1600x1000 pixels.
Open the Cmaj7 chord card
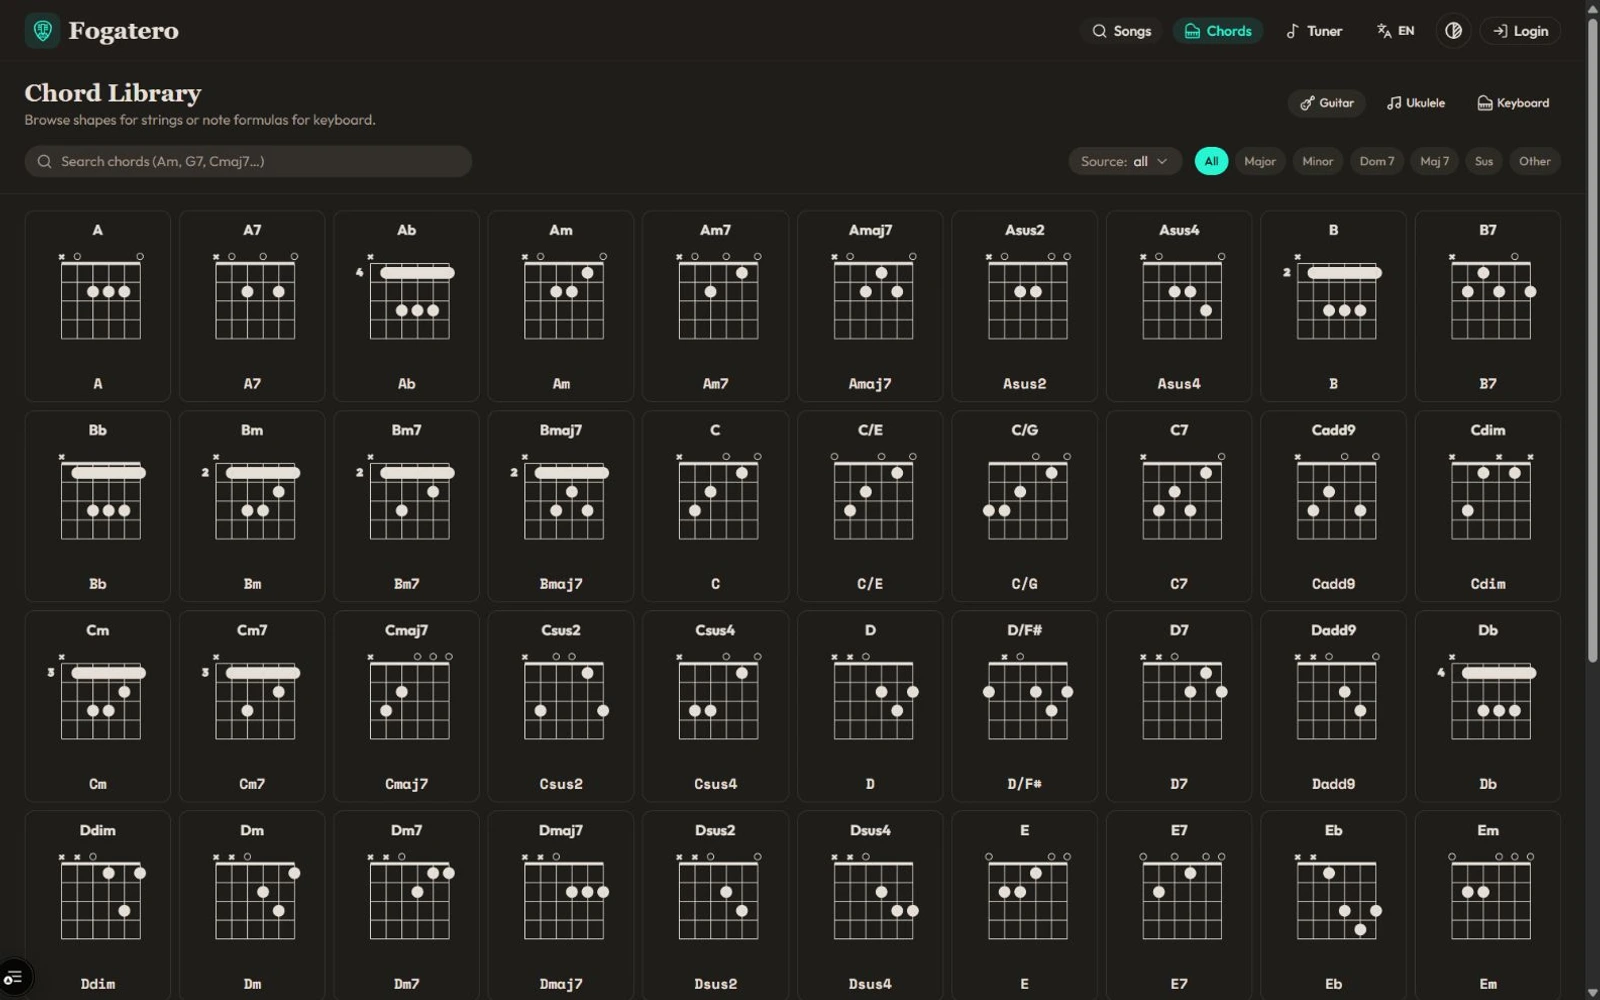[406, 706]
